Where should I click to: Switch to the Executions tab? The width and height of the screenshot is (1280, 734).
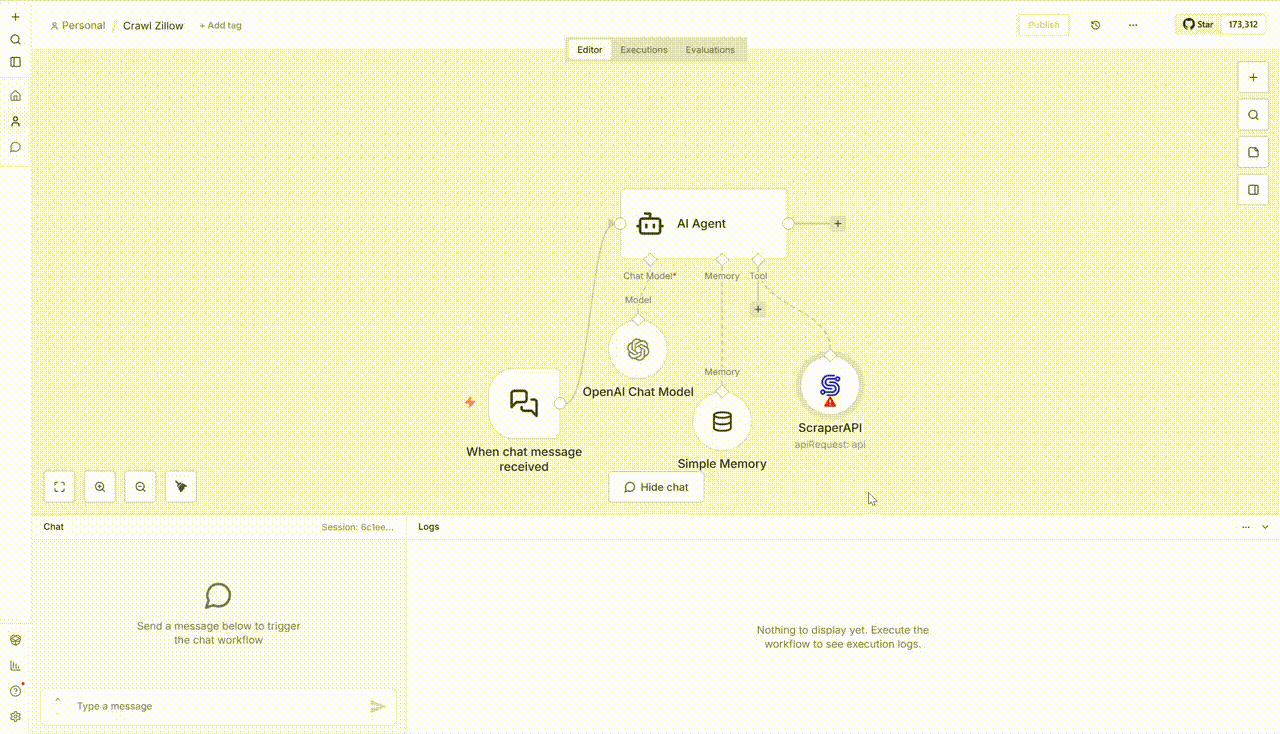tap(643, 50)
